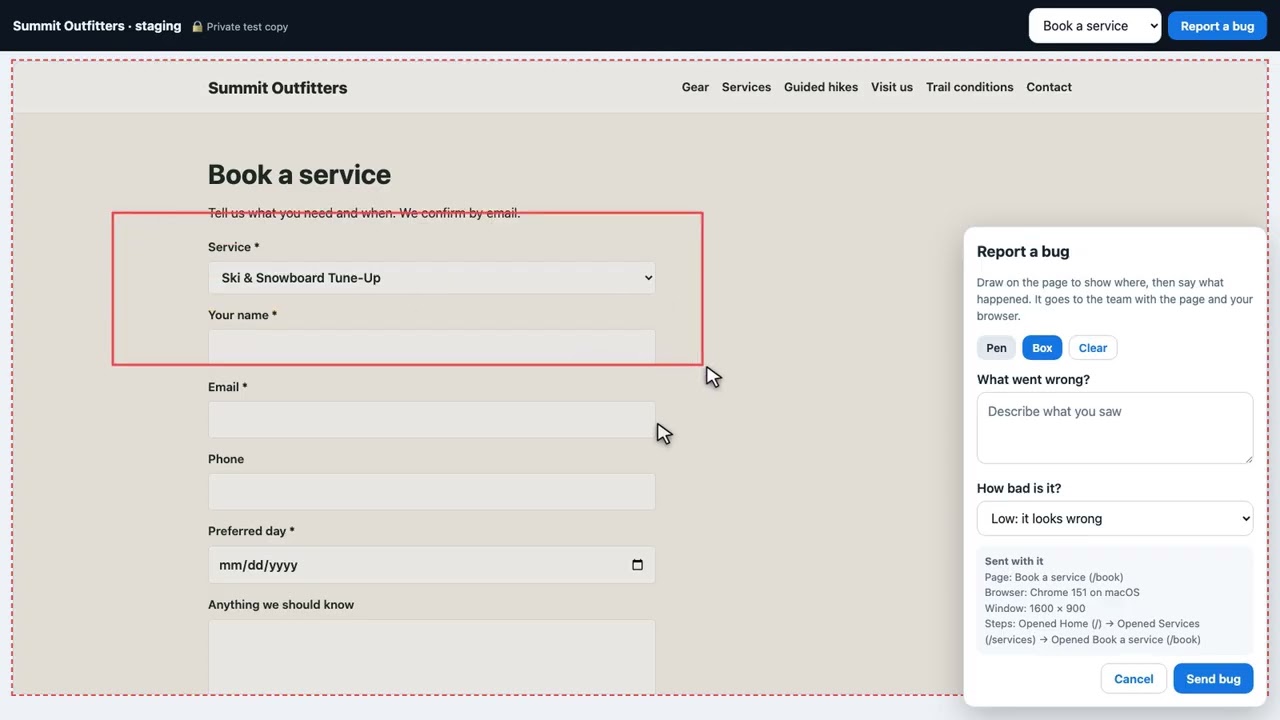Screen dimensions: 1280x720
Task: Open Guided hikes in the navigation
Action: coord(821,87)
